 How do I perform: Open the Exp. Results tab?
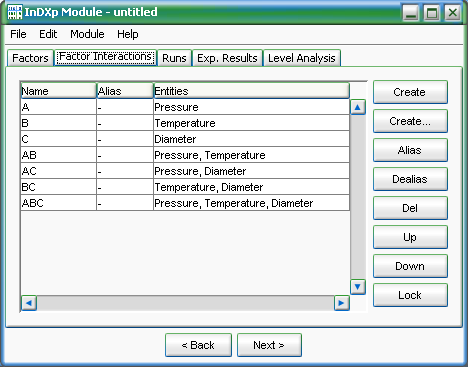pyautogui.click(x=227, y=58)
